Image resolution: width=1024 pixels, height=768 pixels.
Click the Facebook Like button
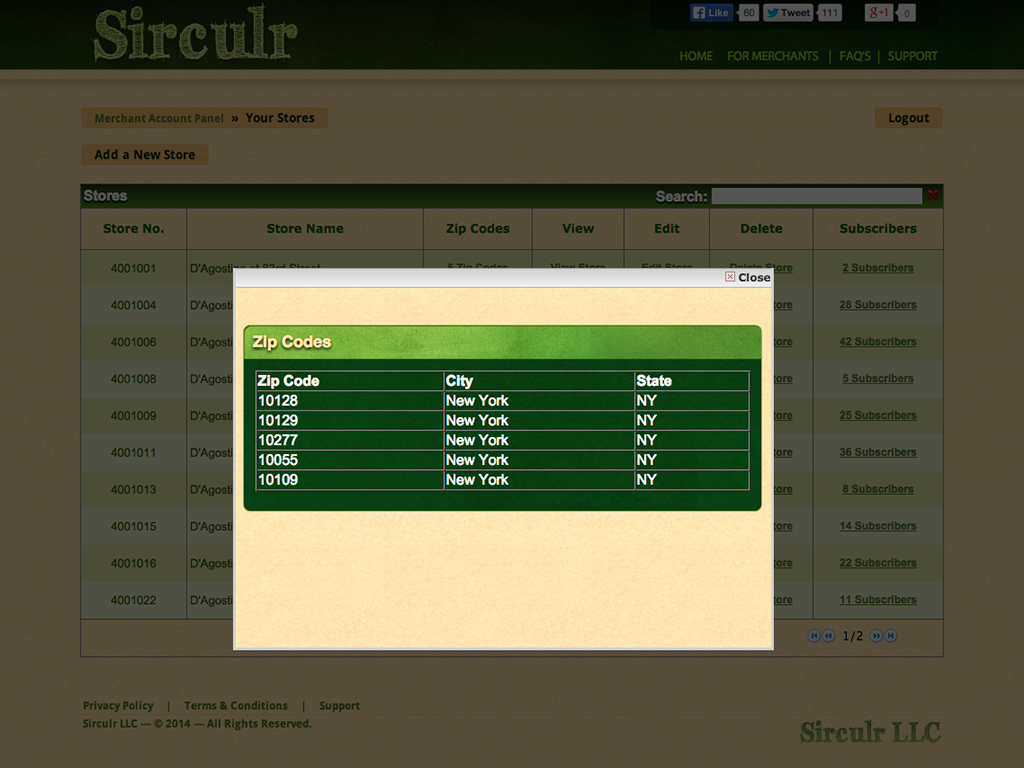[x=711, y=13]
